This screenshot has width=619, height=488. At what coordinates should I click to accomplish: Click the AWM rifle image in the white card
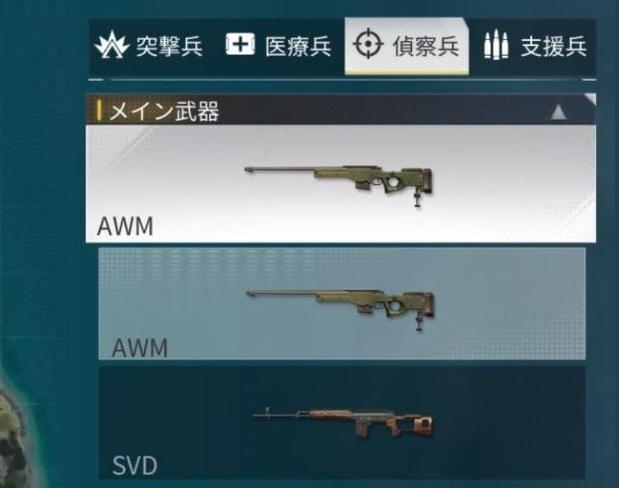click(339, 186)
